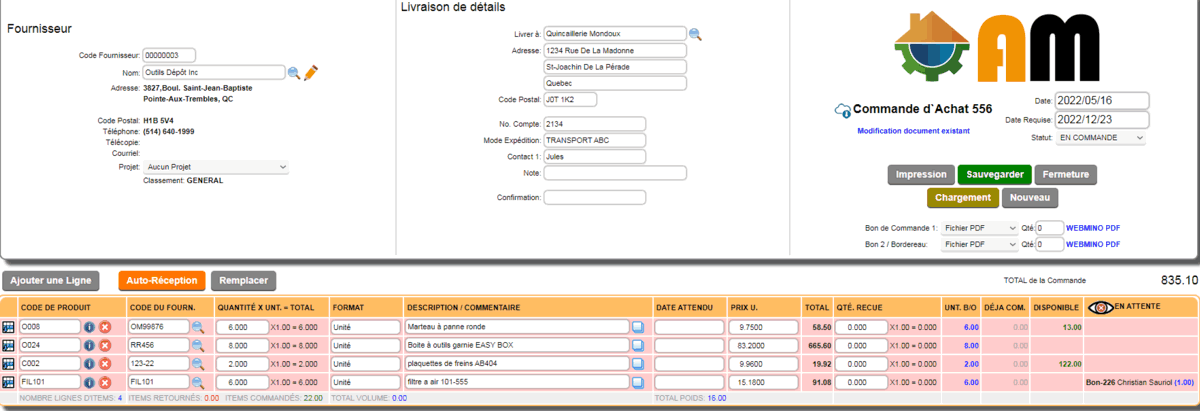Click quantity field 8.000 for O024
The width and height of the screenshot is (1200, 411).
[x=241, y=345]
